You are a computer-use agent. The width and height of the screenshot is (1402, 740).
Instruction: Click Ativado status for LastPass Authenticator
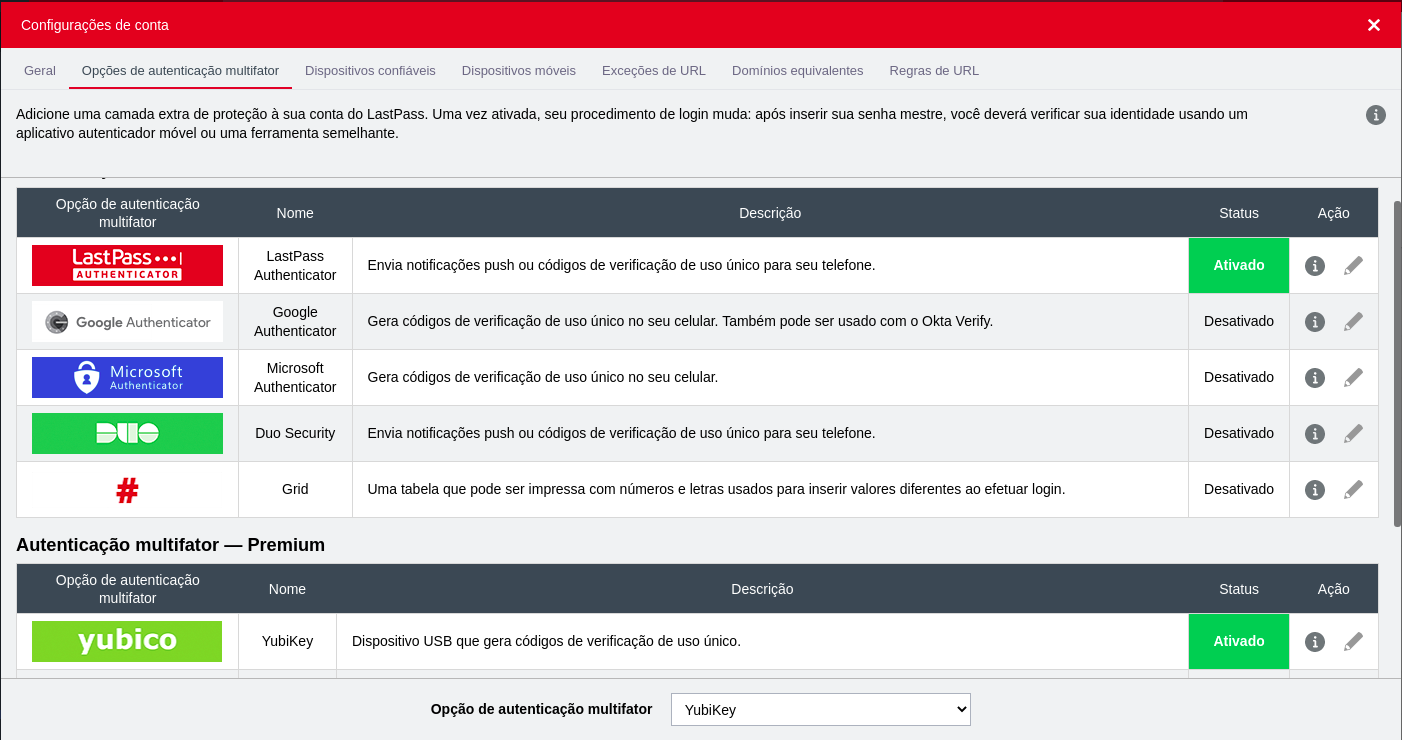tap(1239, 265)
